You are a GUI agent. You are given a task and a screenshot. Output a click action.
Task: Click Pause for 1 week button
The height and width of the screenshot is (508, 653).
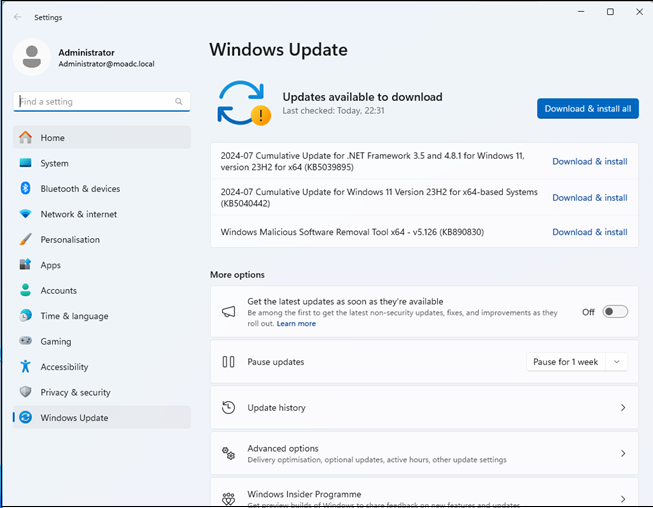(x=566, y=362)
